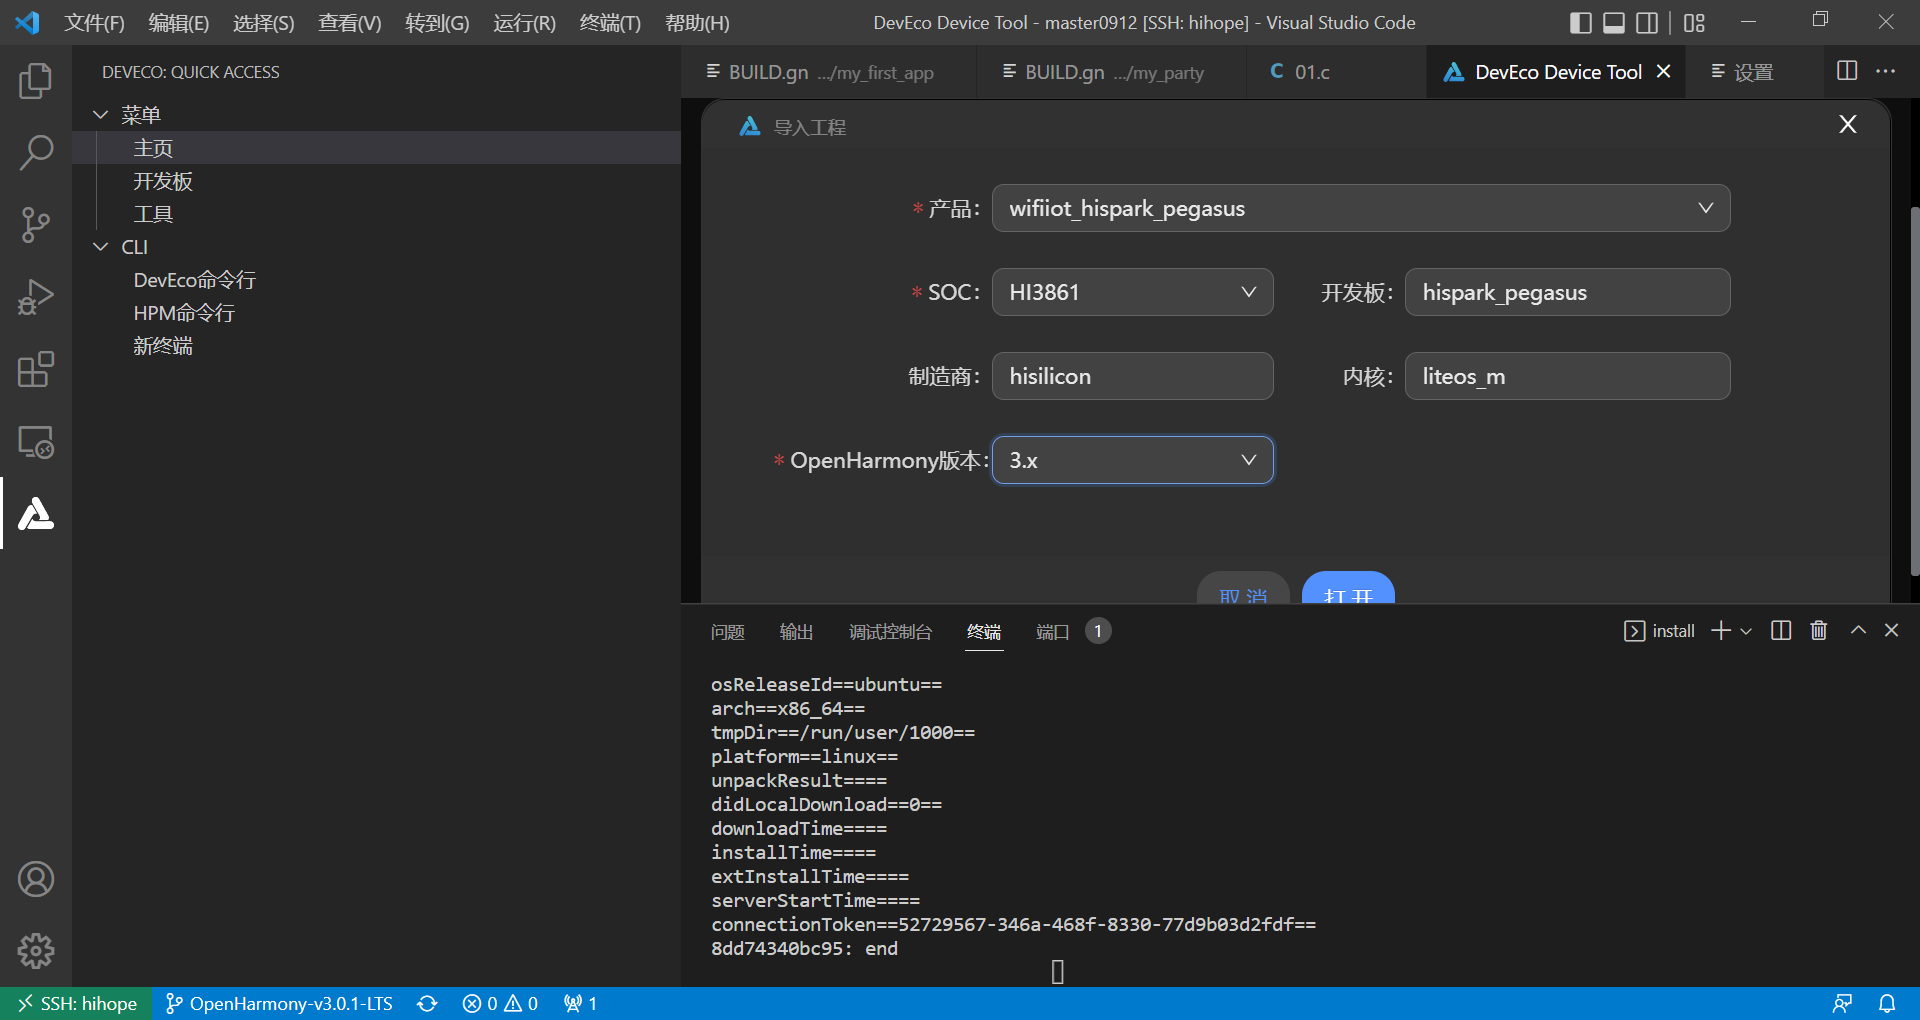Split the editor to the right
1920x1020 pixels.
point(1847,71)
